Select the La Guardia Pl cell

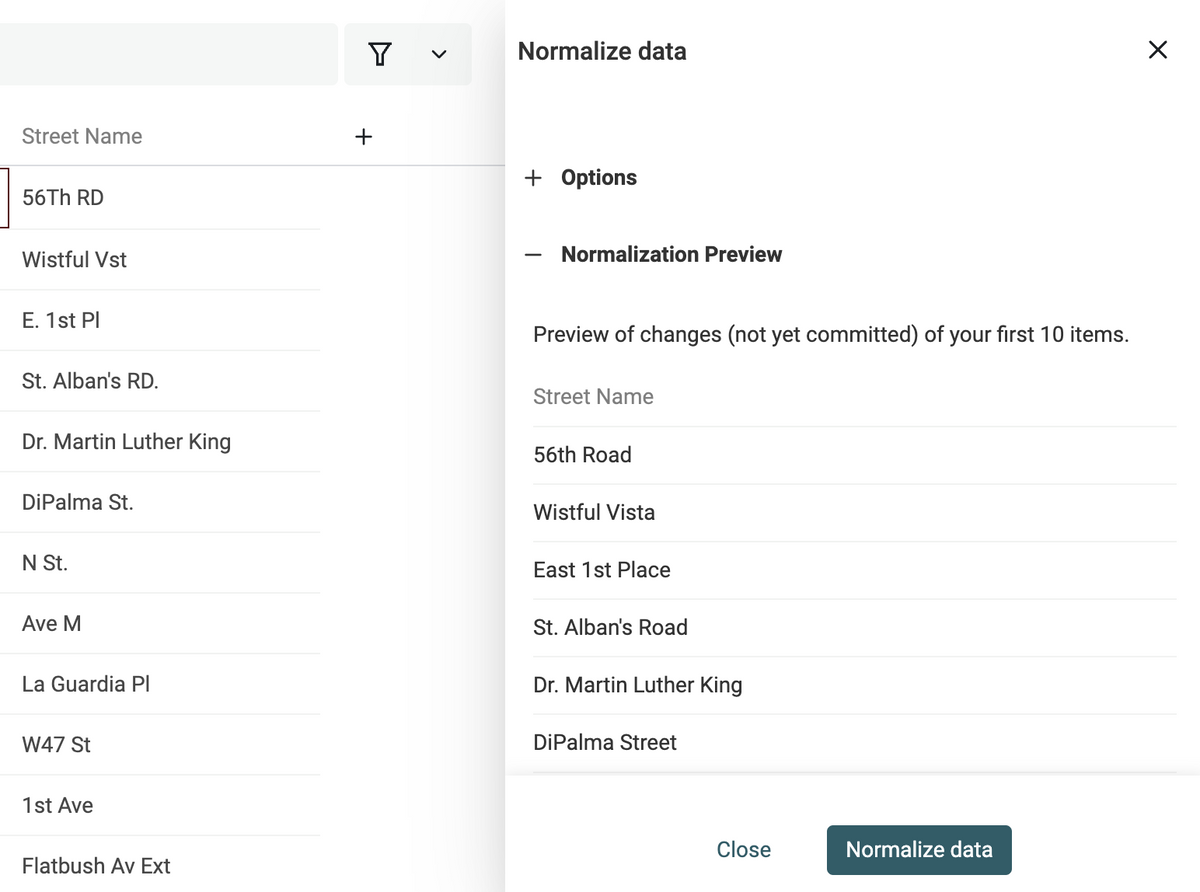point(86,685)
